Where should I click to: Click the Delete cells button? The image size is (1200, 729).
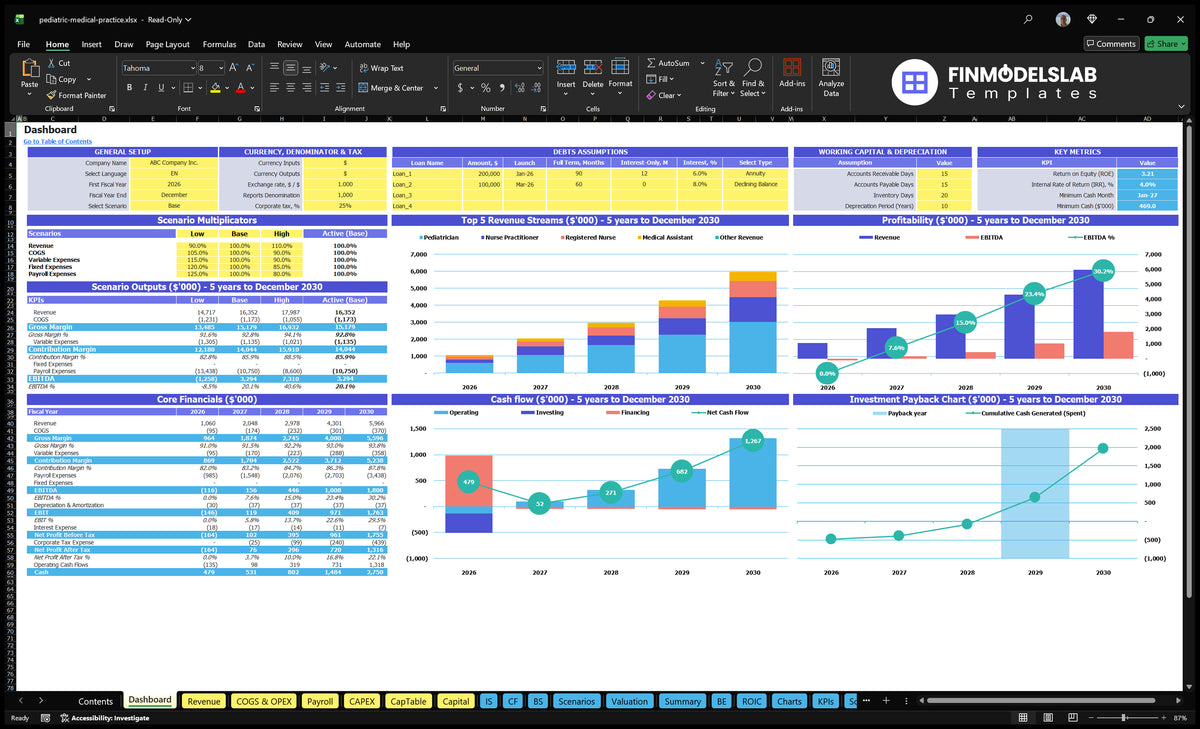[x=593, y=75]
